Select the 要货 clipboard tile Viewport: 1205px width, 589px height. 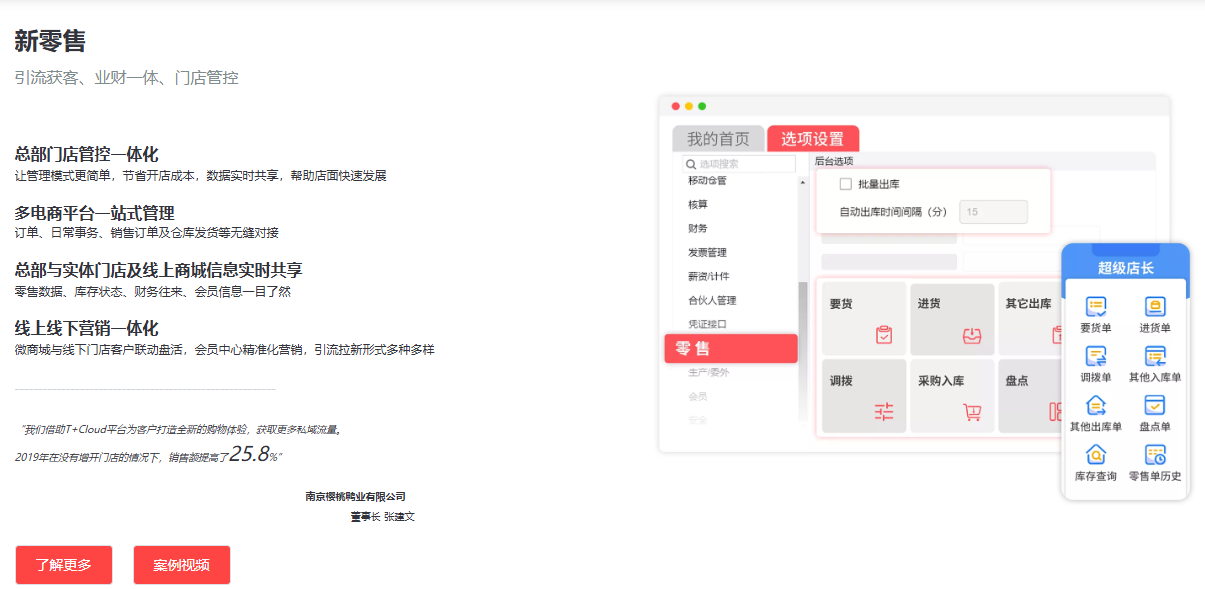point(864,319)
